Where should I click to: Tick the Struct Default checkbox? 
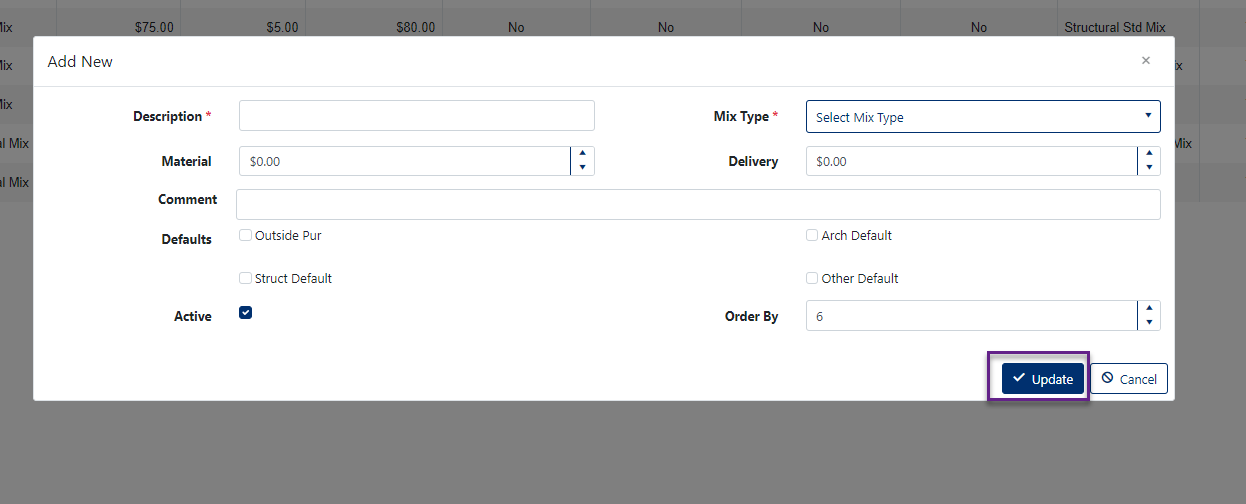pos(245,279)
